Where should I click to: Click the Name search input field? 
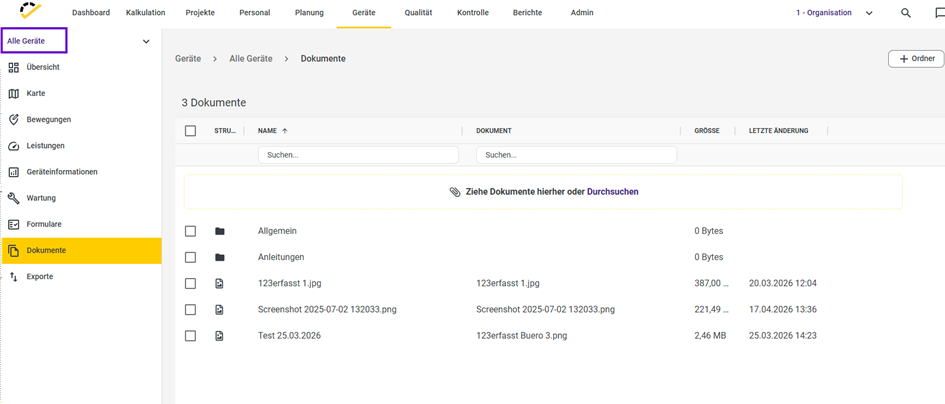pos(358,155)
